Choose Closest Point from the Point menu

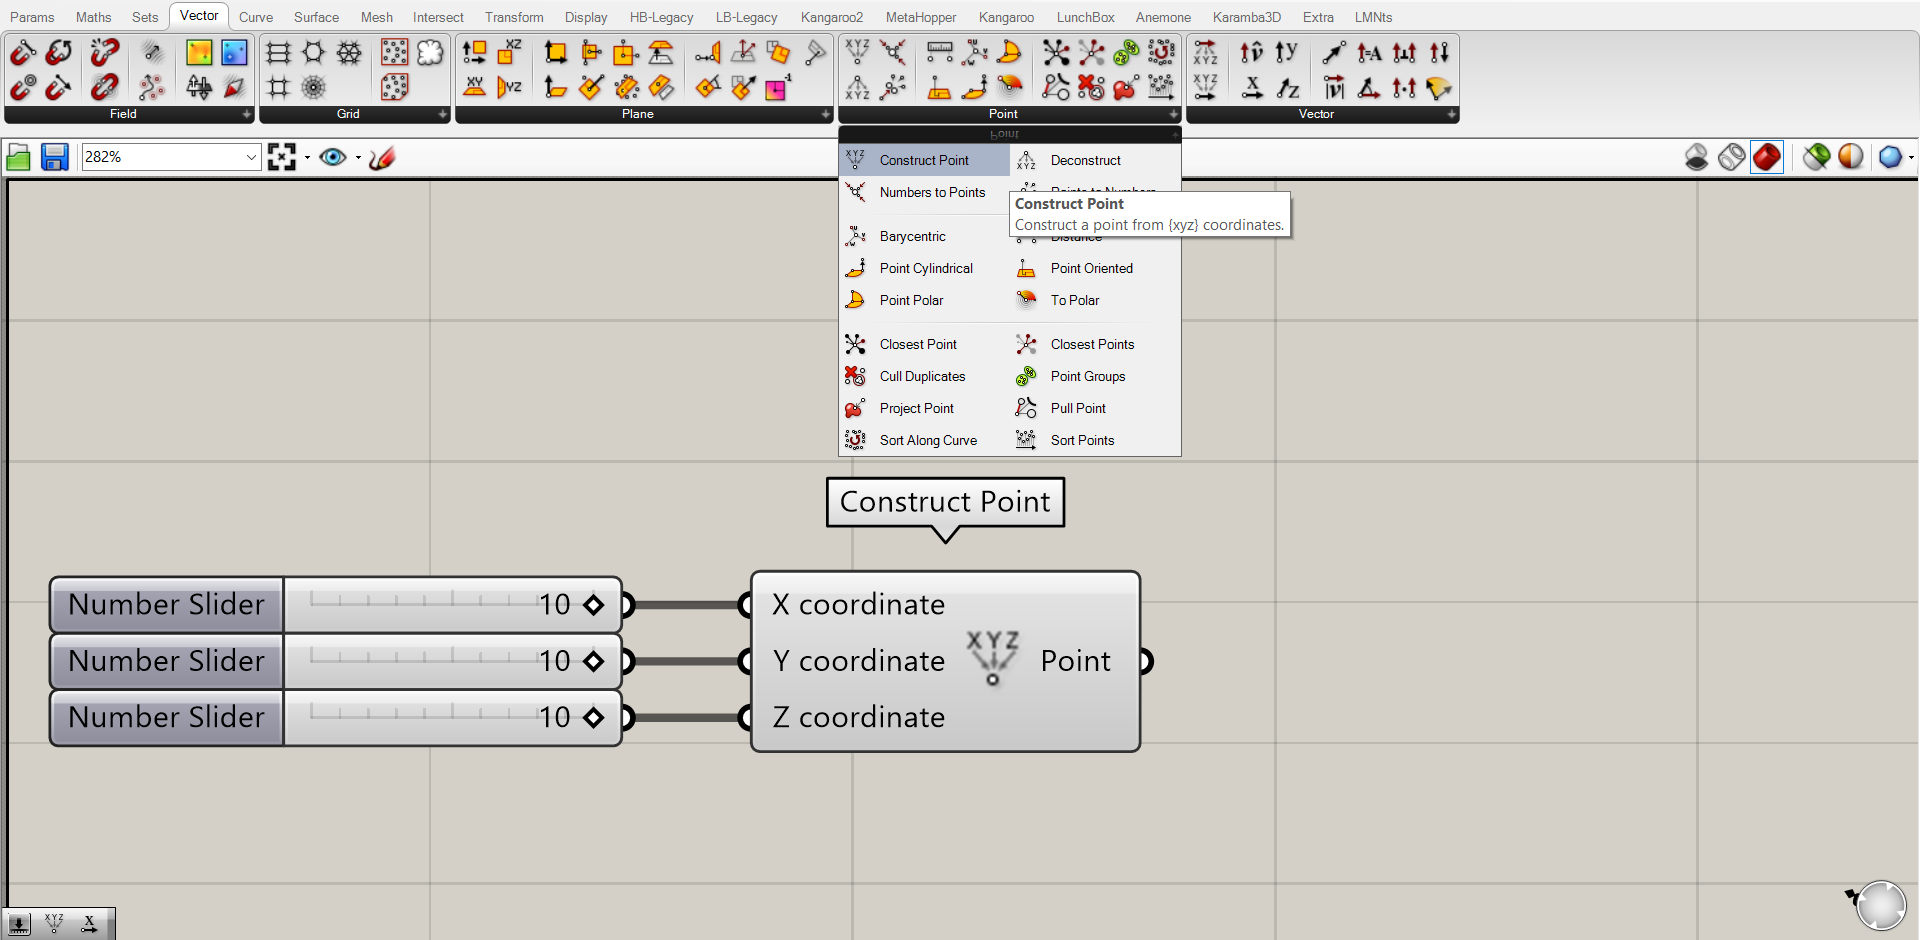tap(917, 344)
